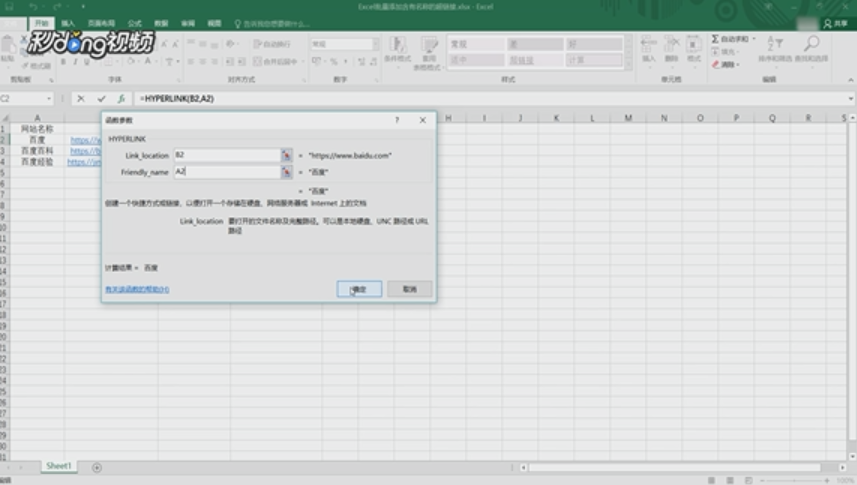
Task: Select the 常规 cell style swatch
Action: (x=476, y=44)
